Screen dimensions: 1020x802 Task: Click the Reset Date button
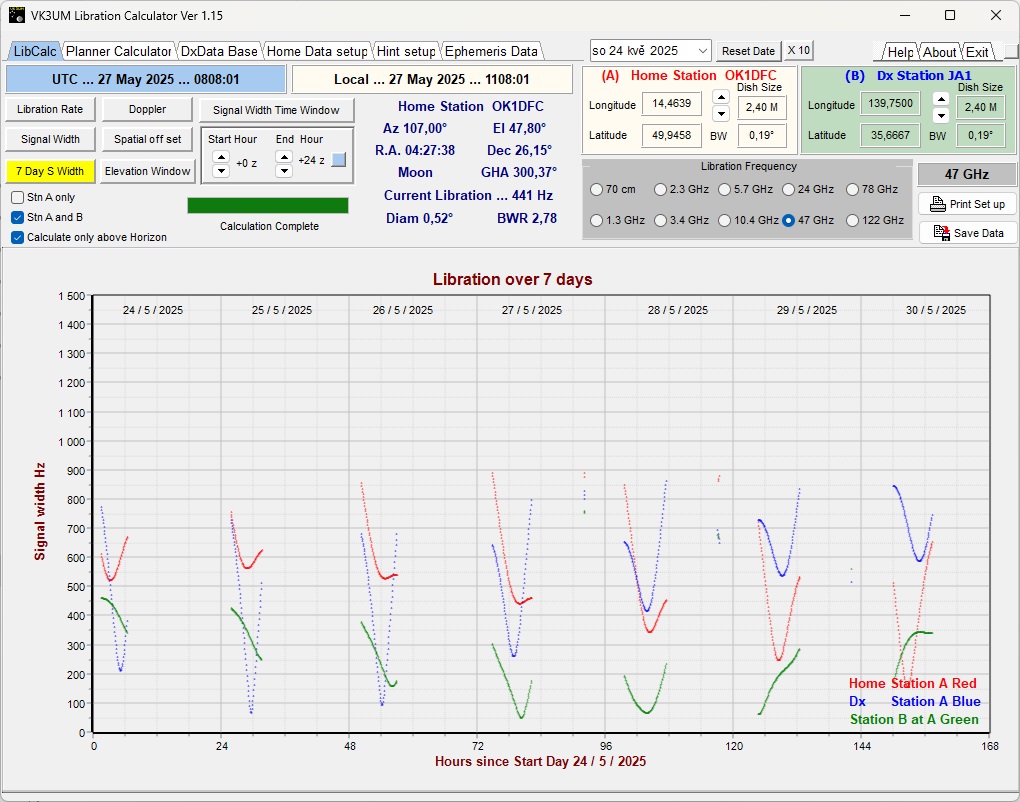coord(748,51)
